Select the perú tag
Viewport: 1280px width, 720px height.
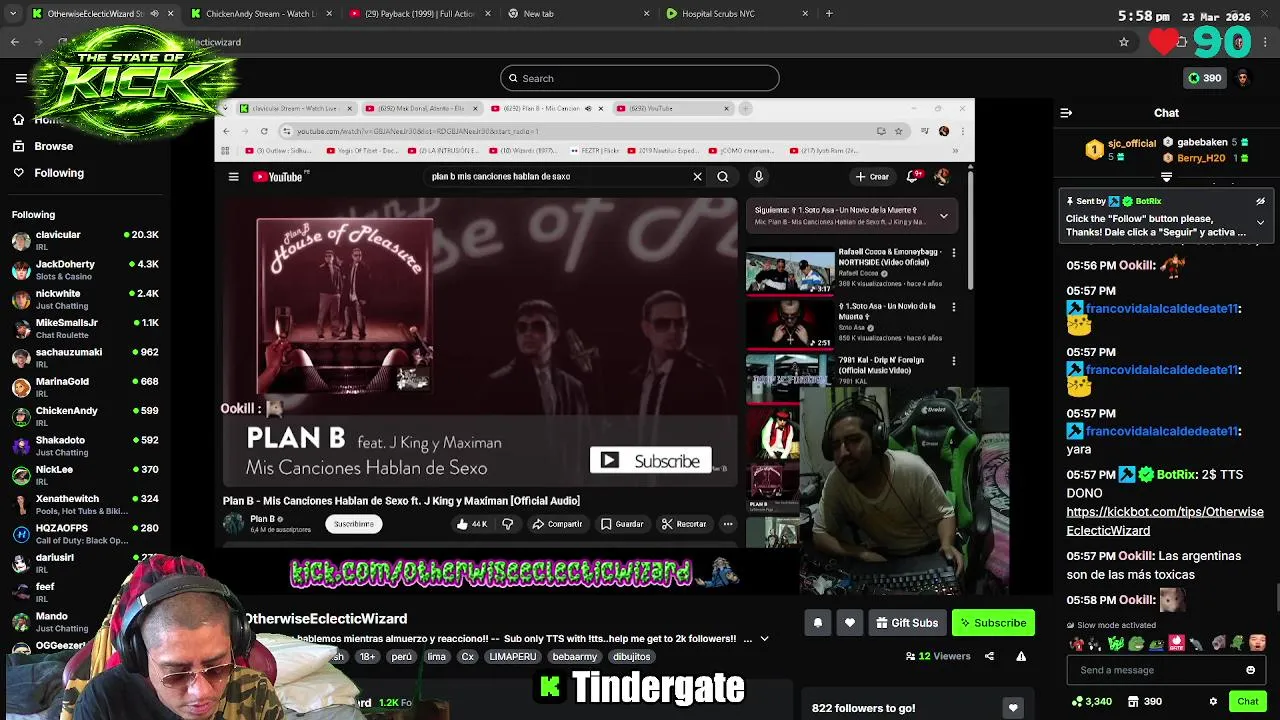coord(401,657)
